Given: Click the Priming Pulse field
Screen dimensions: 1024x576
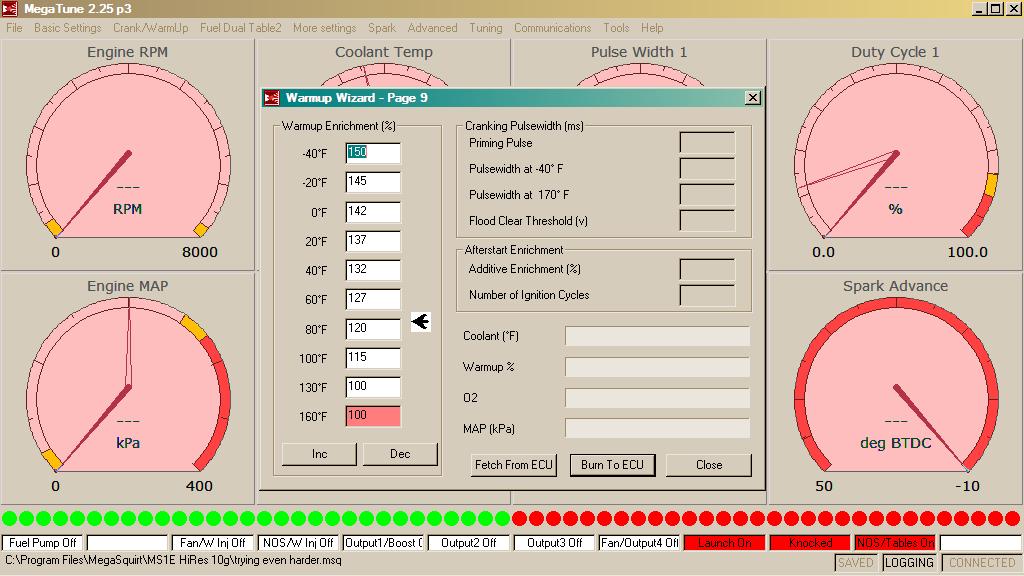Looking at the screenshot, I should point(707,142).
